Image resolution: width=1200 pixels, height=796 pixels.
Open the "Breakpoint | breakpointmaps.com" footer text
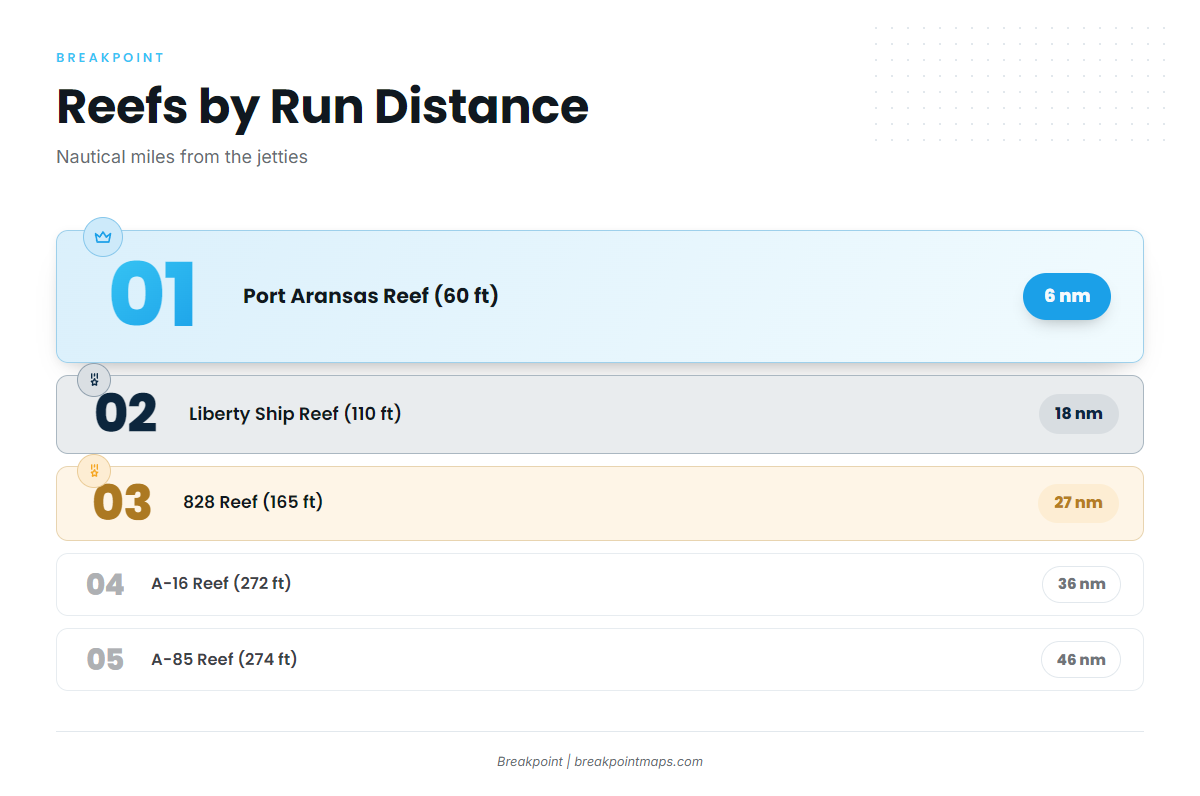pyautogui.click(x=600, y=761)
